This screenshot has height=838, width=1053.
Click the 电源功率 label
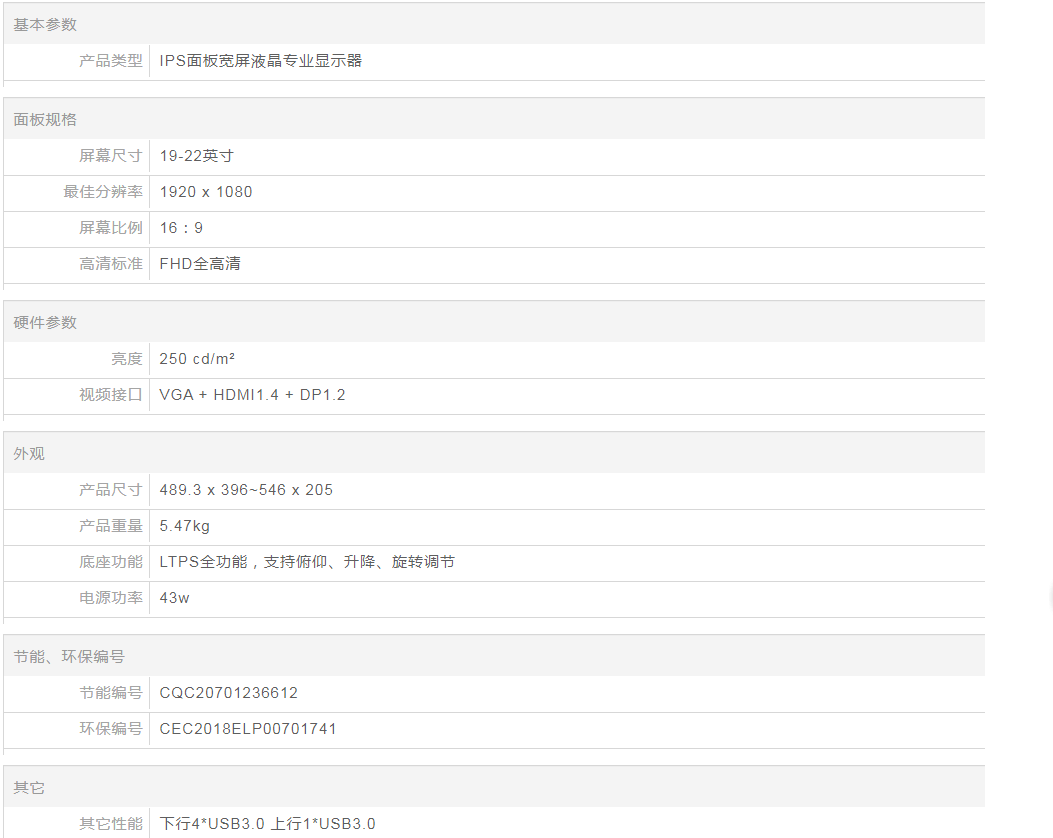pos(111,598)
